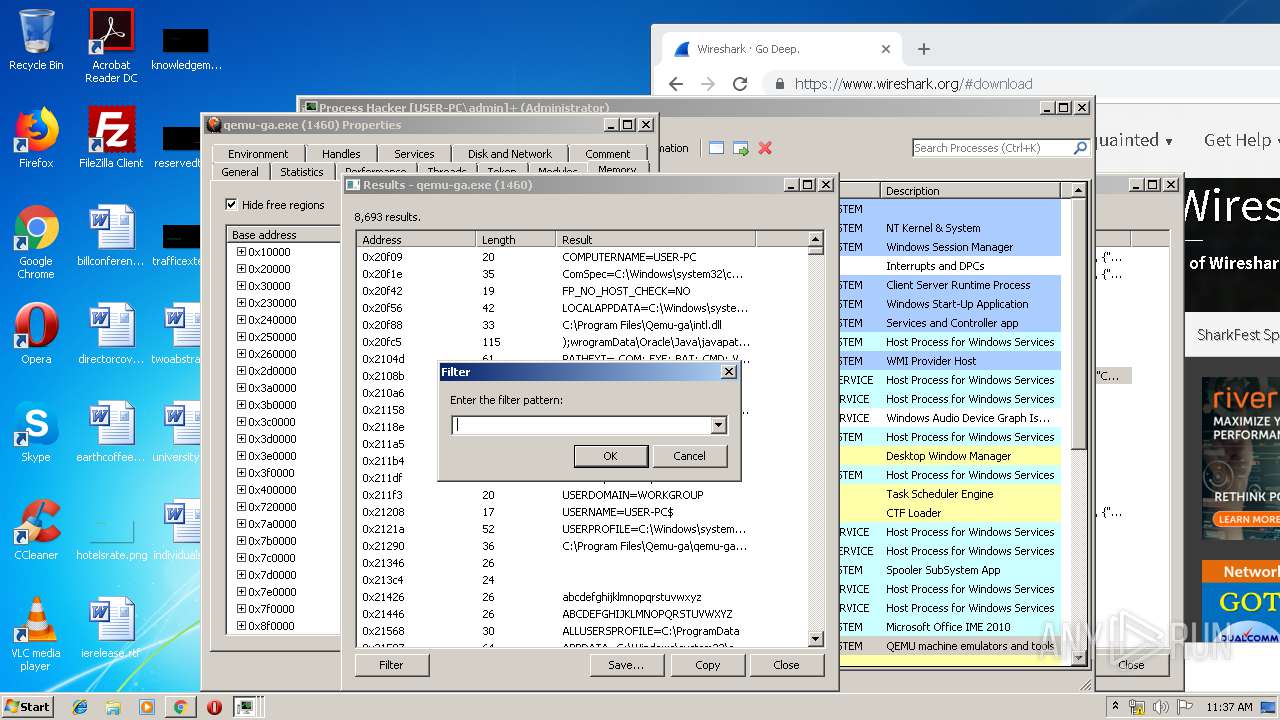Expand the 0x20000 memory region
This screenshot has width=1280, height=720.
241,269
